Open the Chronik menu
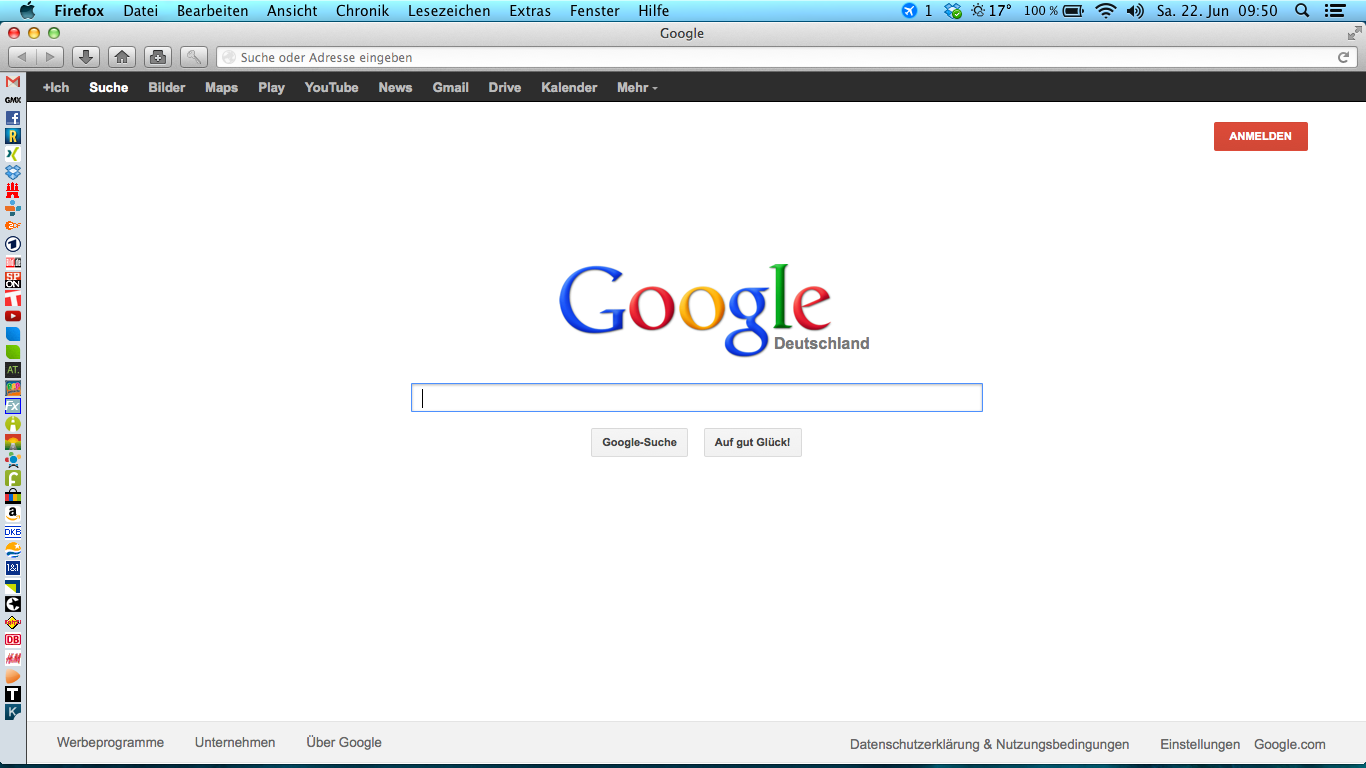 (x=363, y=11)
